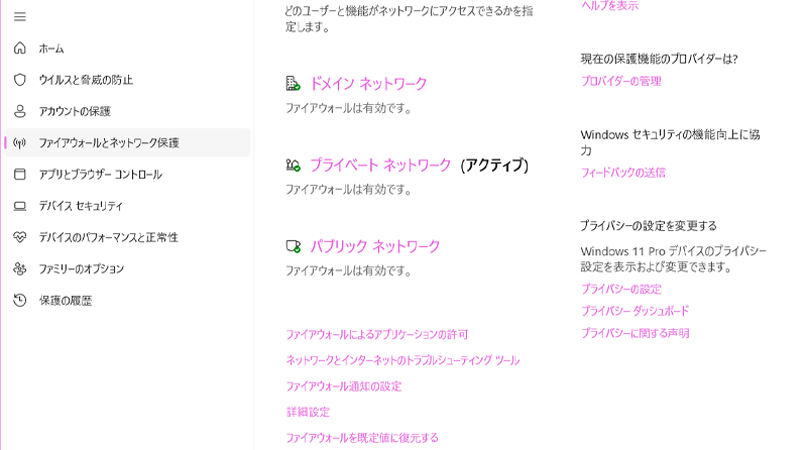
Task: Click the プロバイダーの管理 link
Action: pyautogui.click(x=621, y=81)
